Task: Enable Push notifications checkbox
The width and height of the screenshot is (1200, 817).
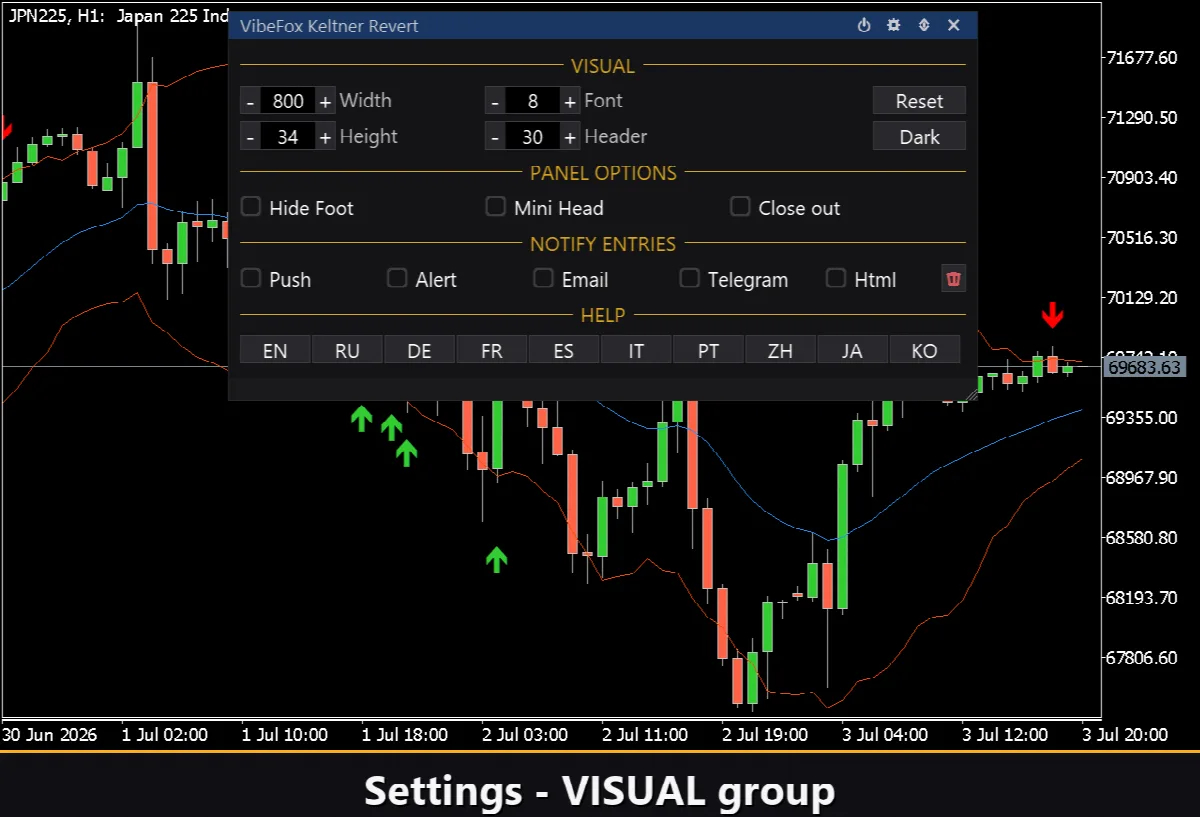Action: click(x=251, y=278)
